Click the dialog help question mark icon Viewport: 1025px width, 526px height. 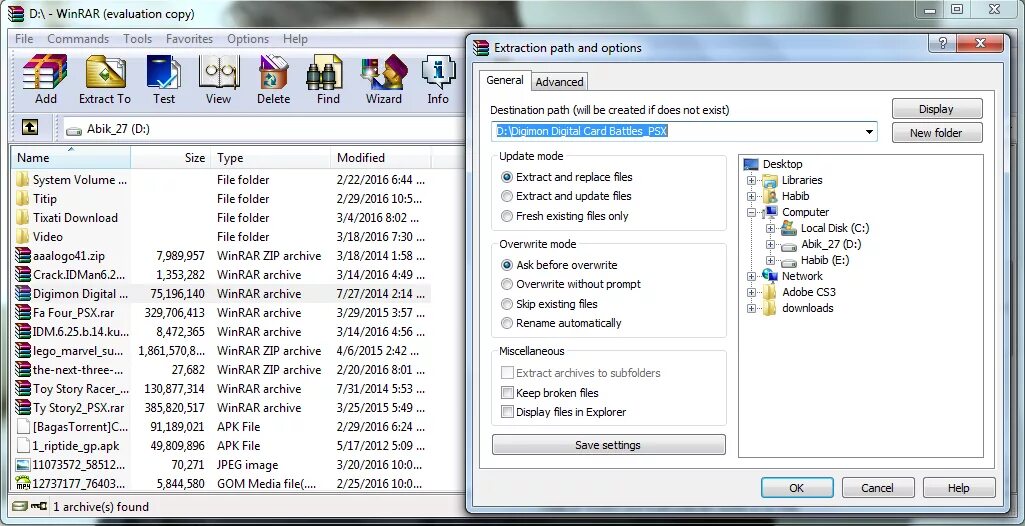tap(943, 43)
